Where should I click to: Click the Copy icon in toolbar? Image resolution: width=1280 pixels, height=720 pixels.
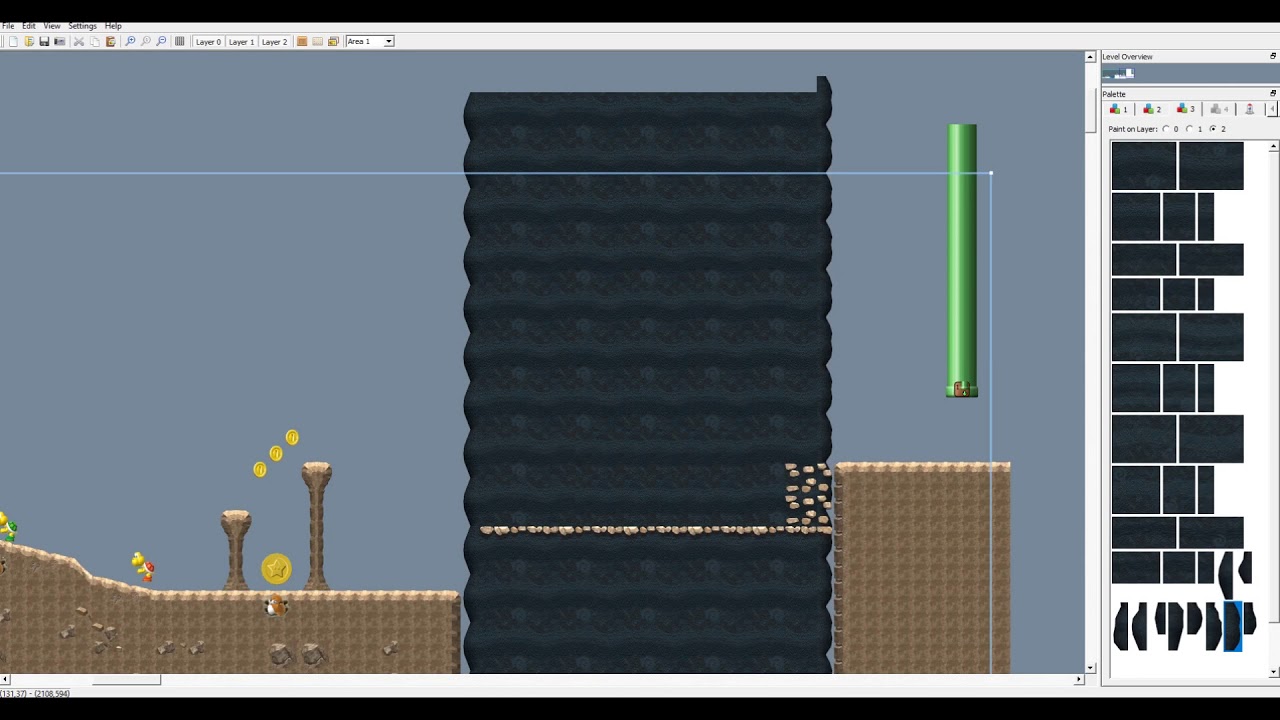click(95, 42)
